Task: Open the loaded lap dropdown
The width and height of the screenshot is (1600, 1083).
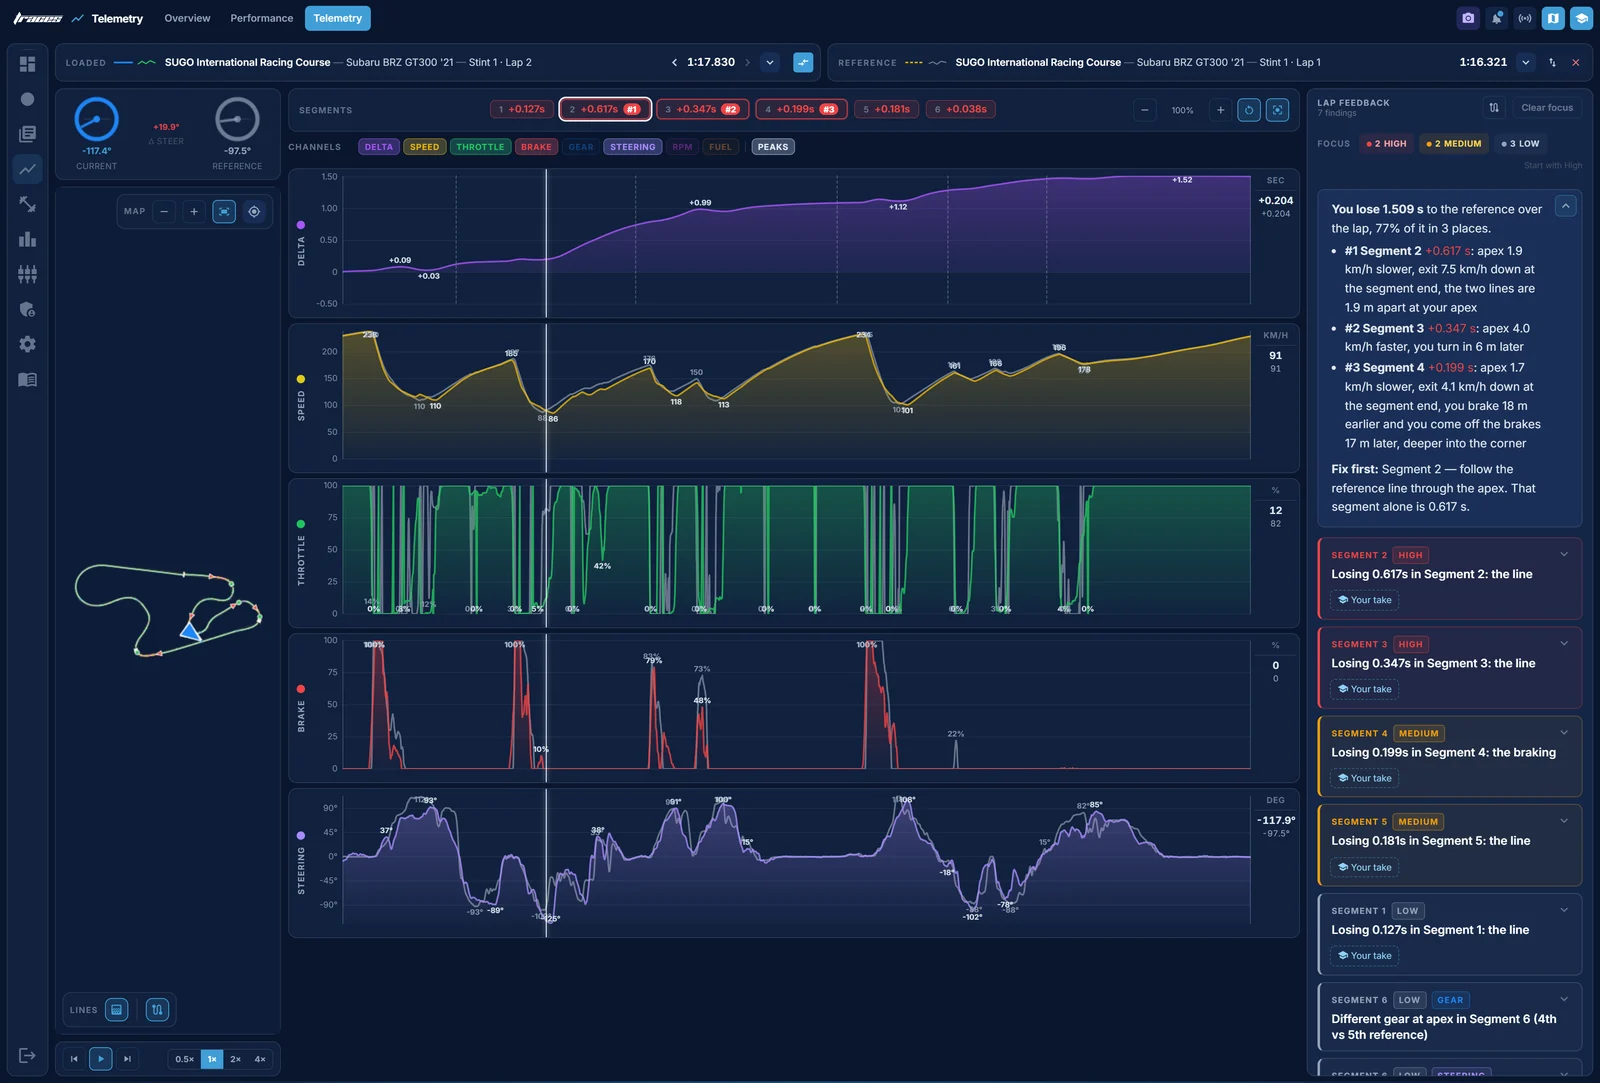Action: tap(770, 62)
